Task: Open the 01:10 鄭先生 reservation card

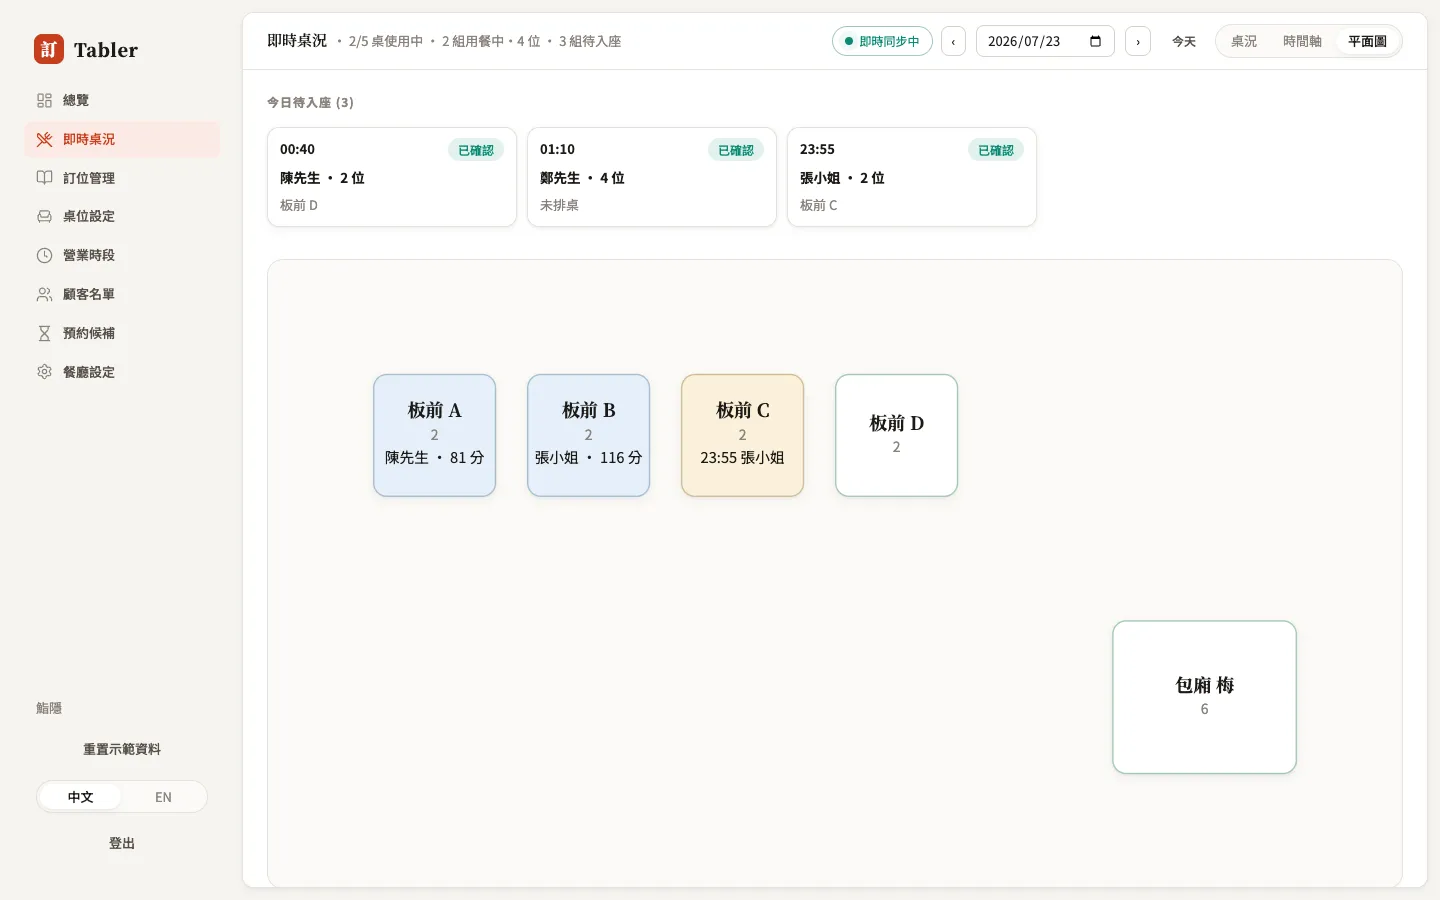Action: click(652, 177)
